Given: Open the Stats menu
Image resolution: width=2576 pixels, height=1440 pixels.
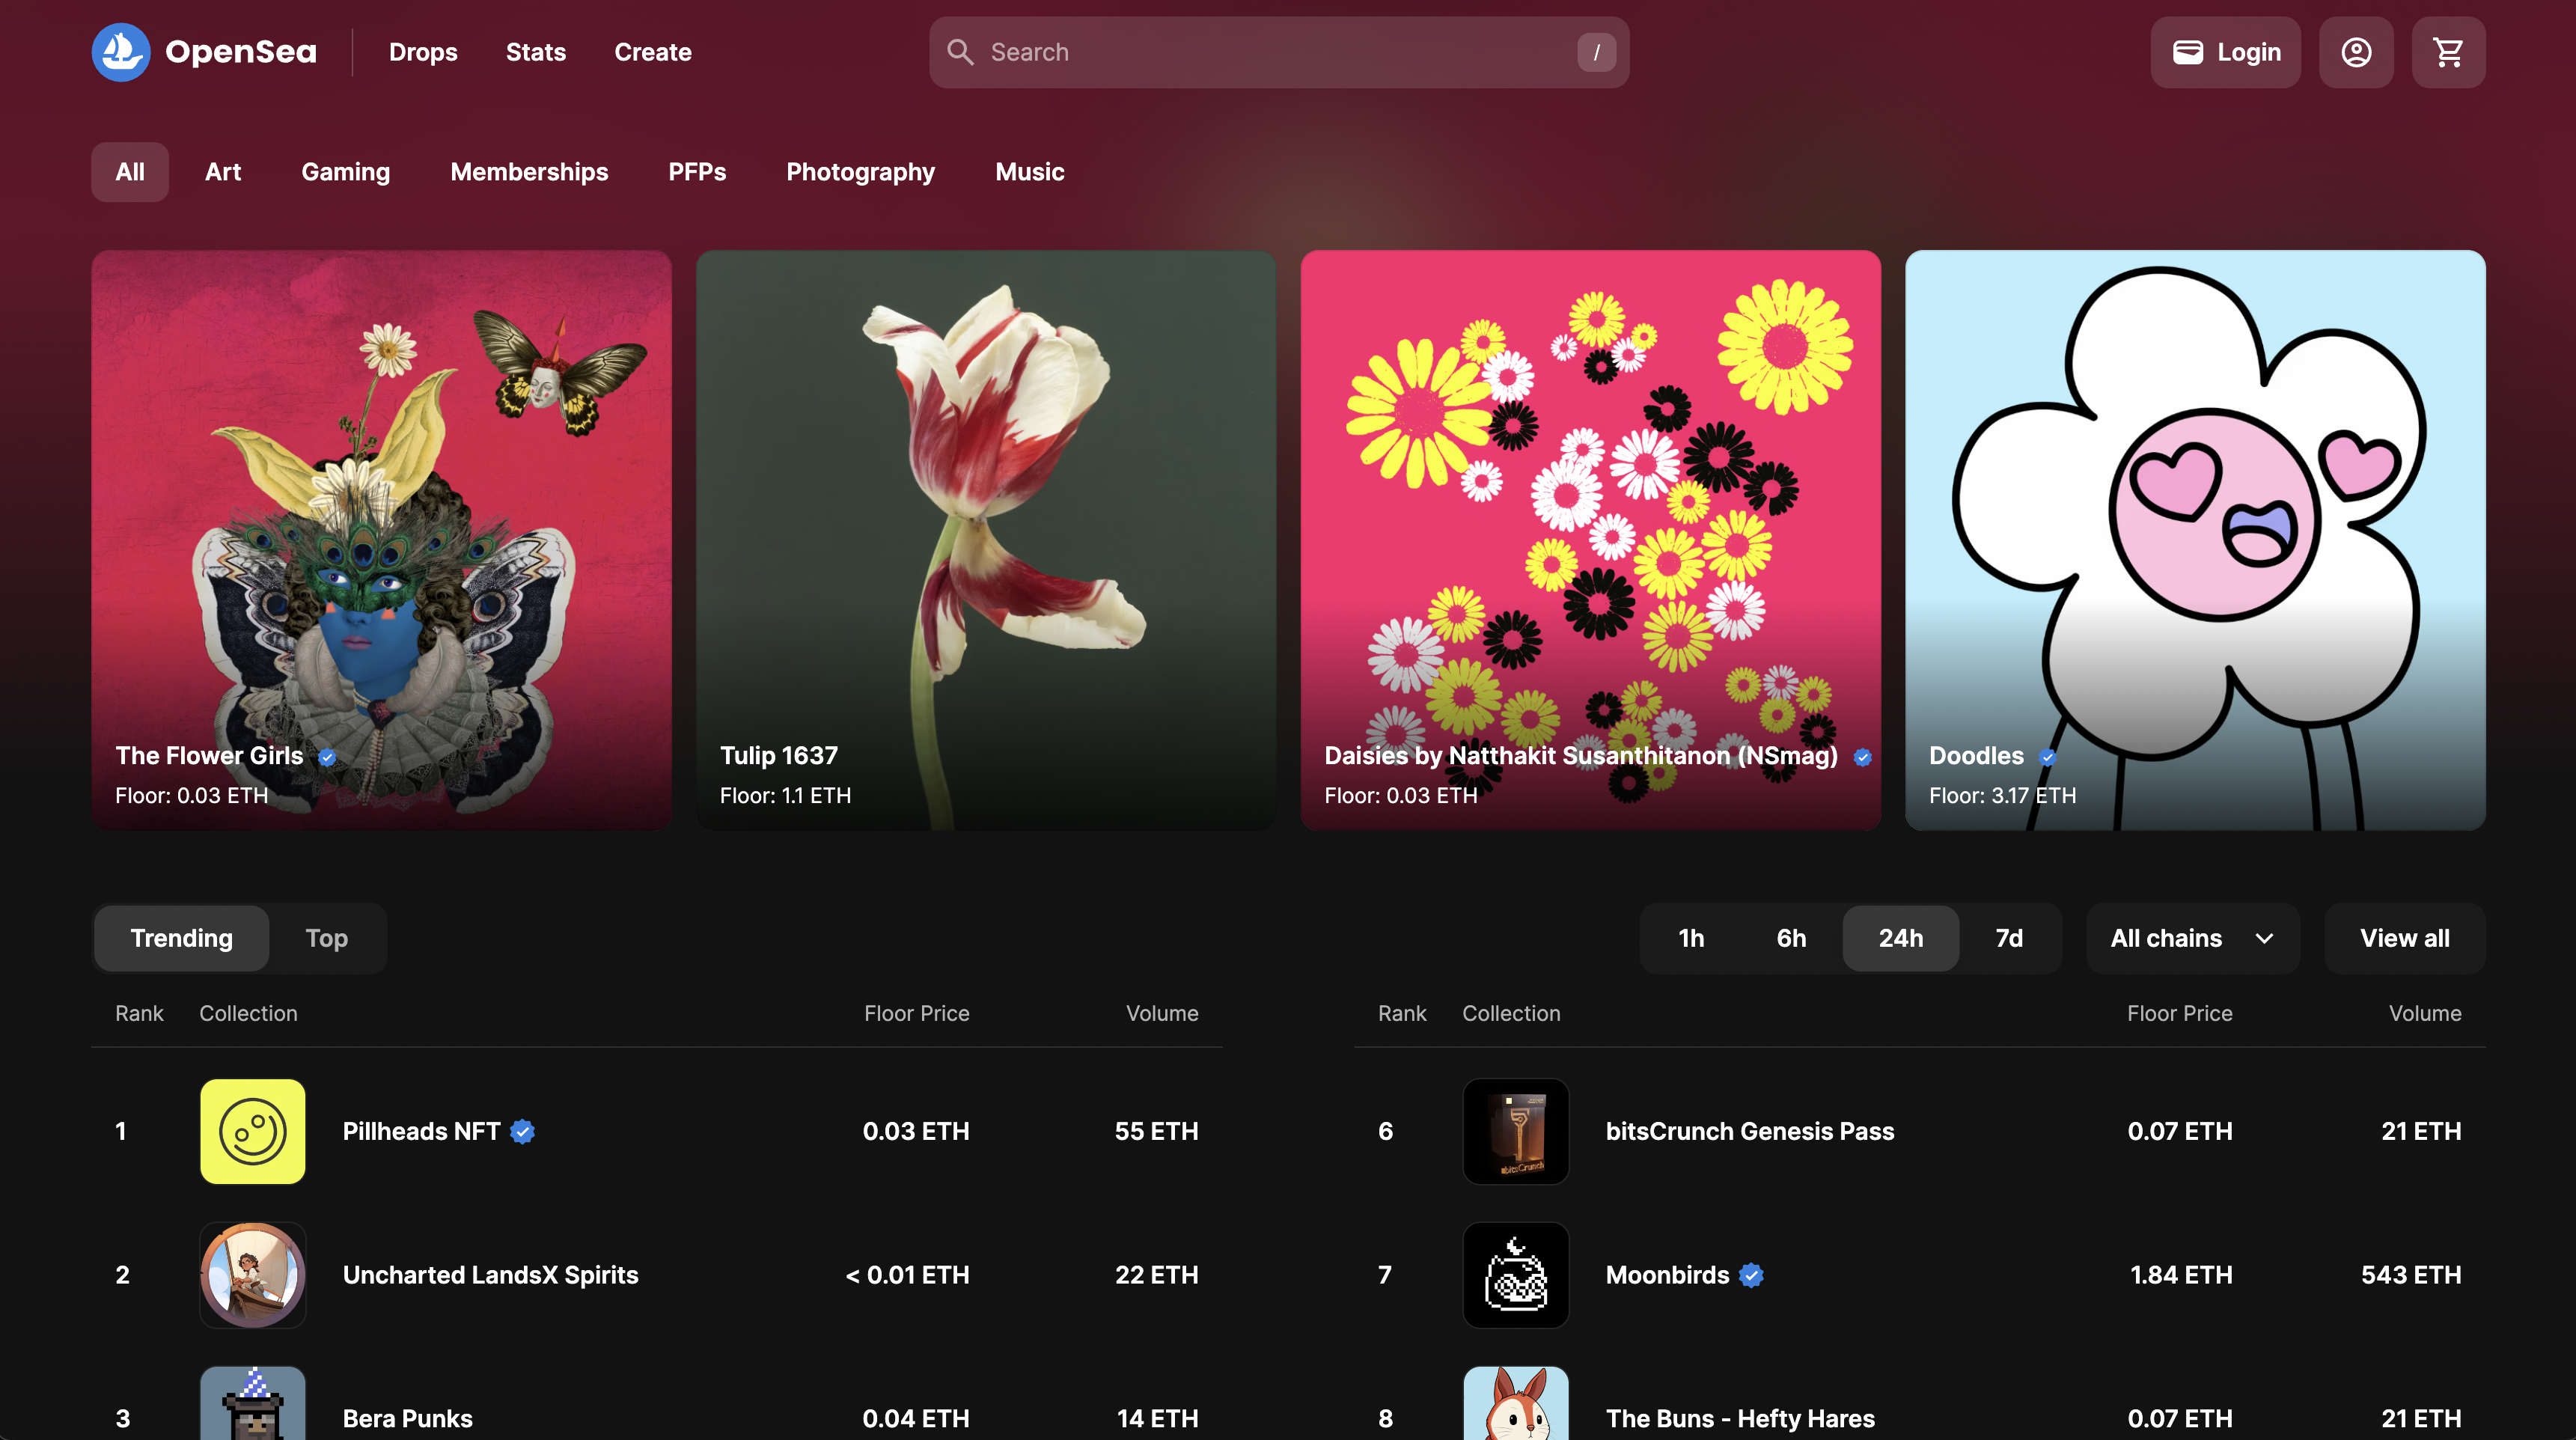Looking at the screenshot, I should pyautogui.click(x=535, y=52).
